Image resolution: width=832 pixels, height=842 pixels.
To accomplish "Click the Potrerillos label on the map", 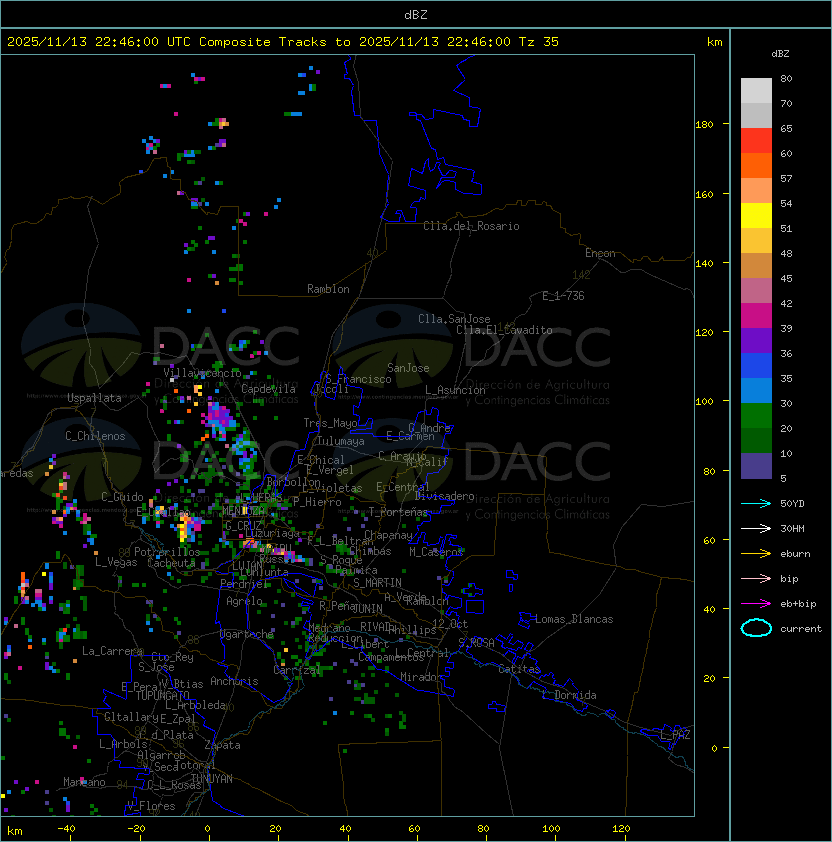I will (167, 552).
